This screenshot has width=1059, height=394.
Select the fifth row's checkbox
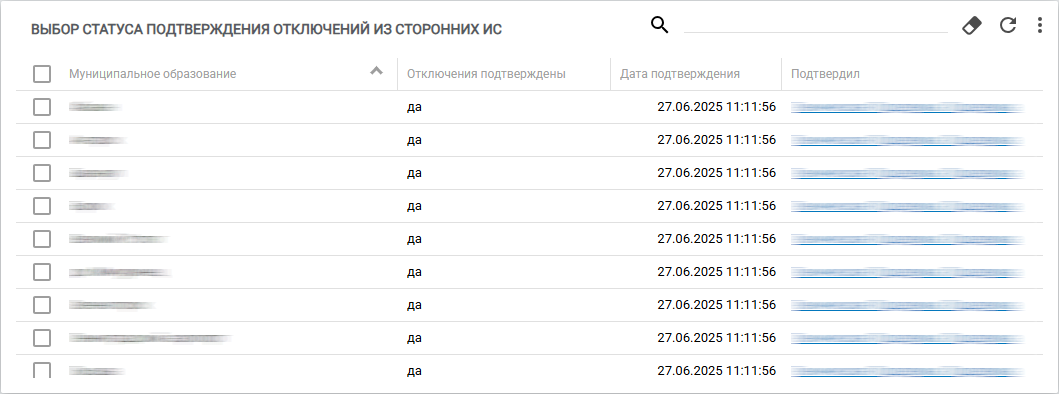[42, 239]
